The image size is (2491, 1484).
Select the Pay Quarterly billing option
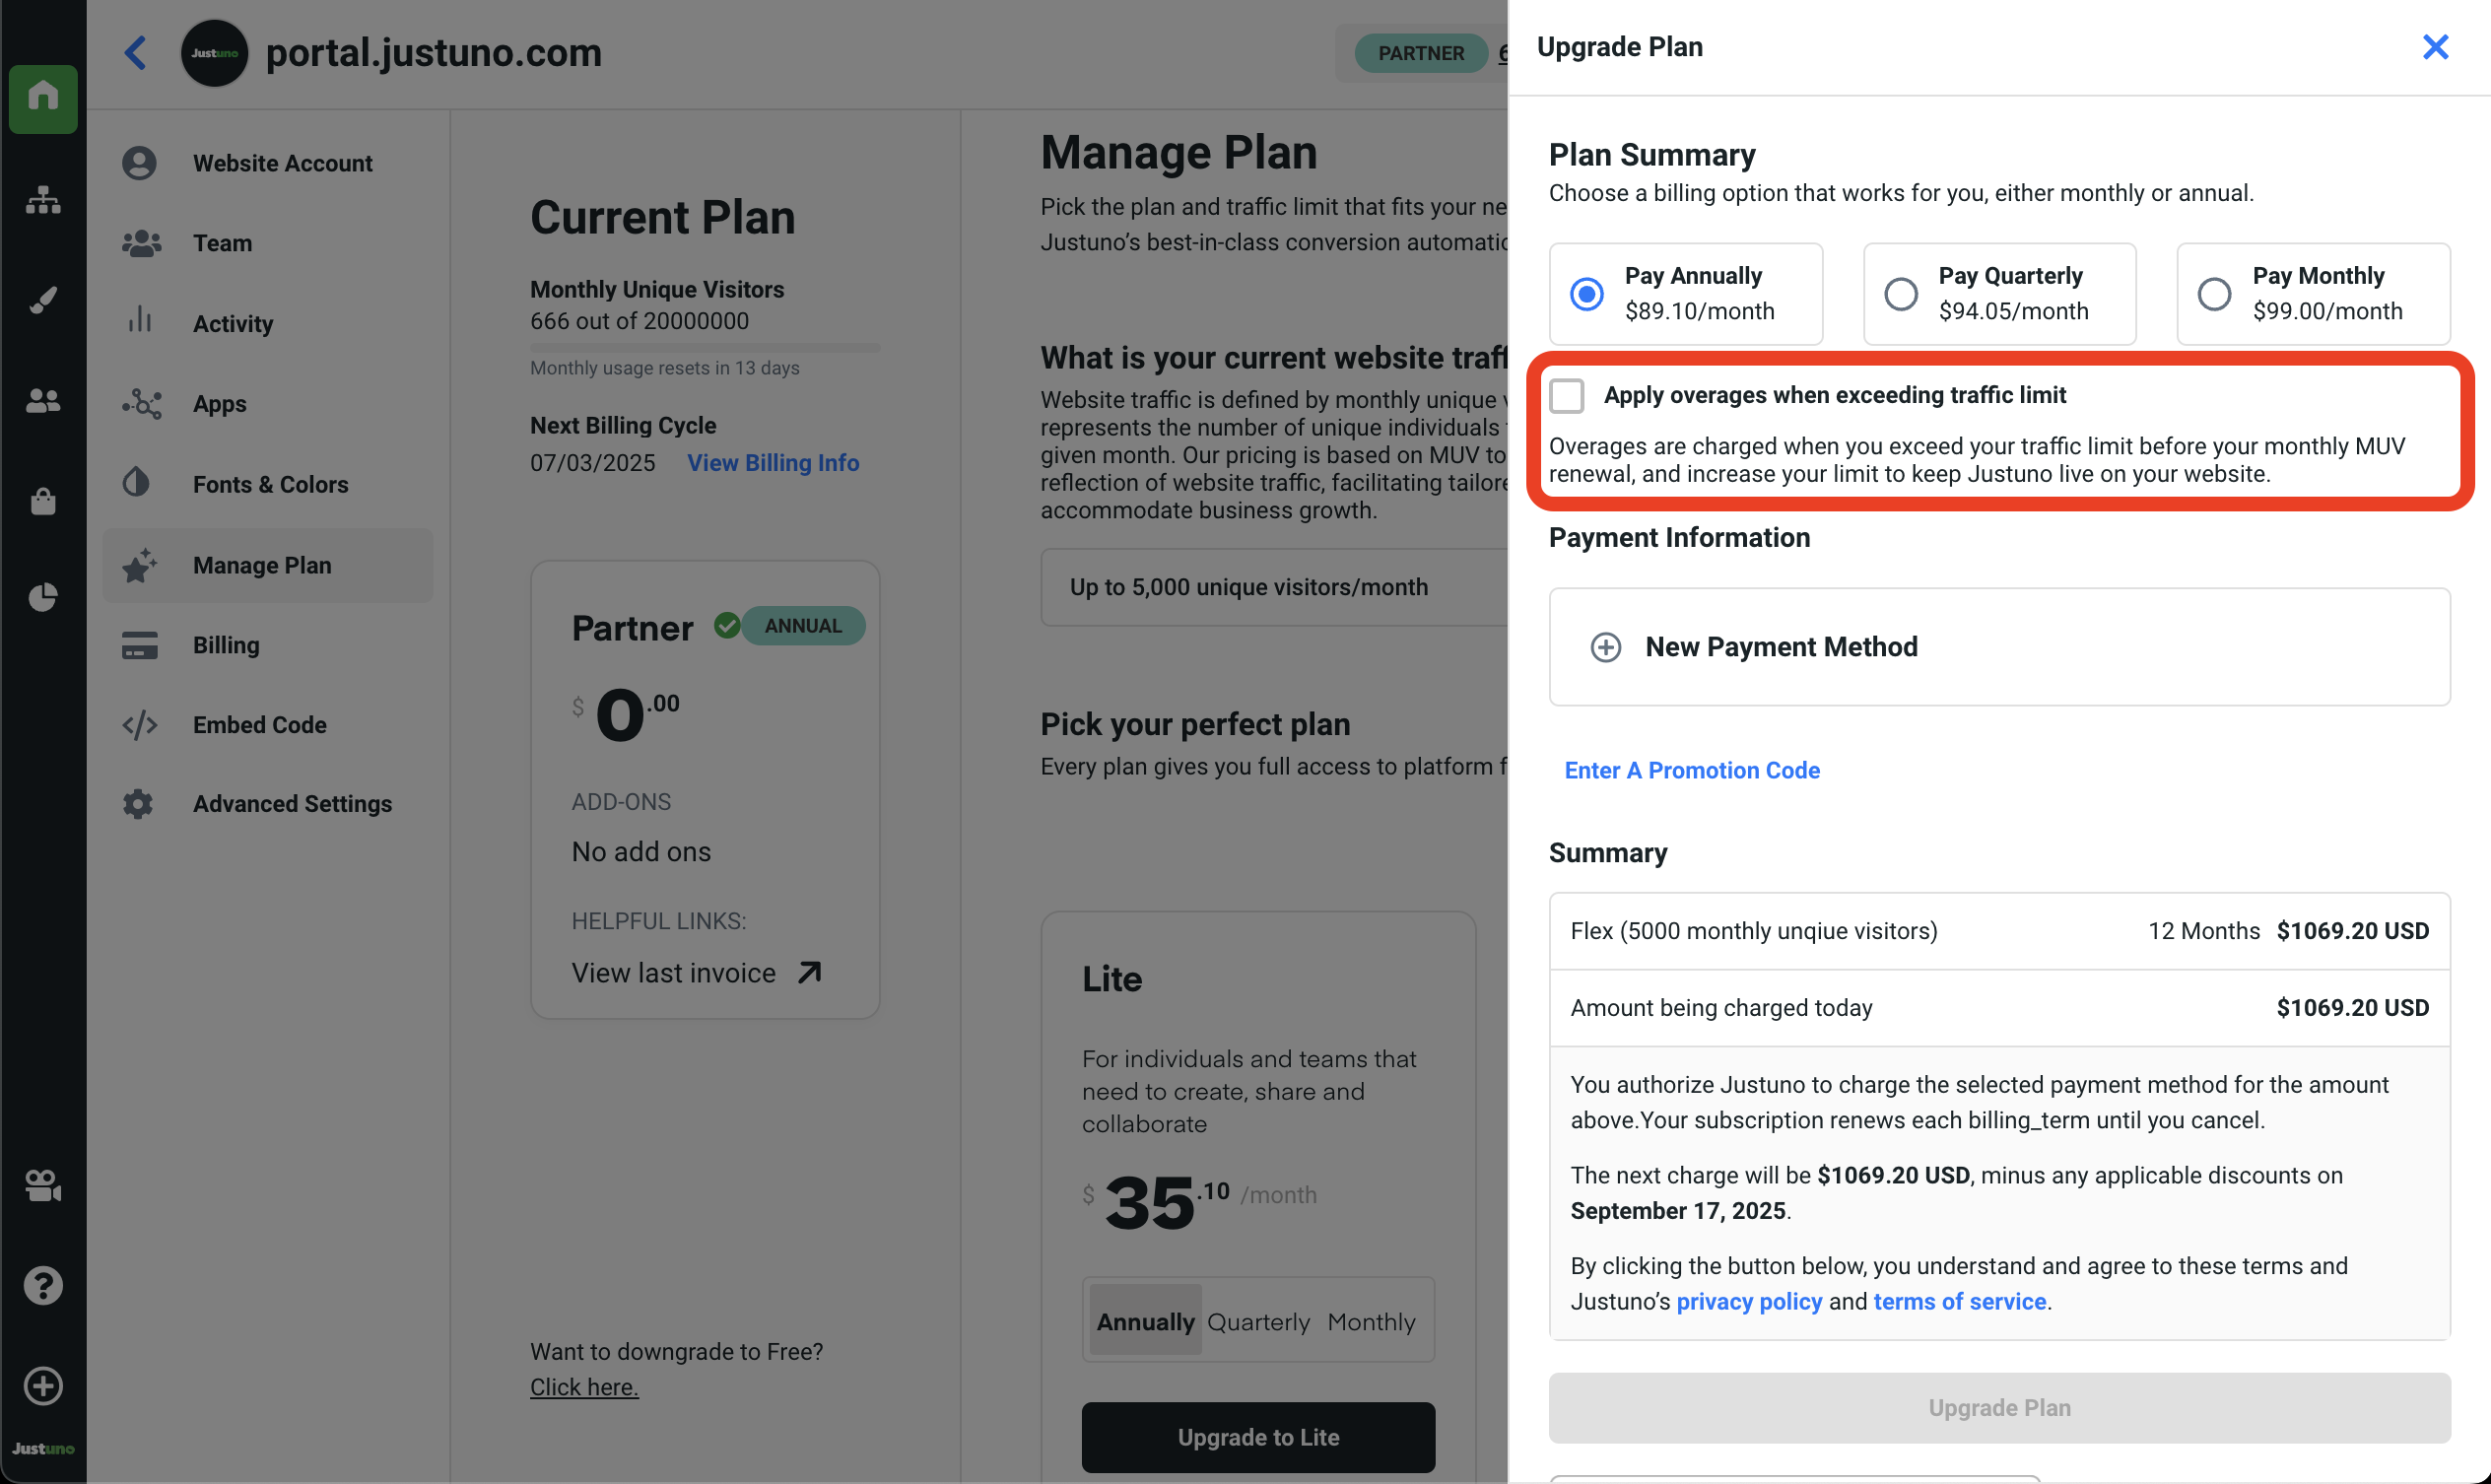[x=1900, y=294]
